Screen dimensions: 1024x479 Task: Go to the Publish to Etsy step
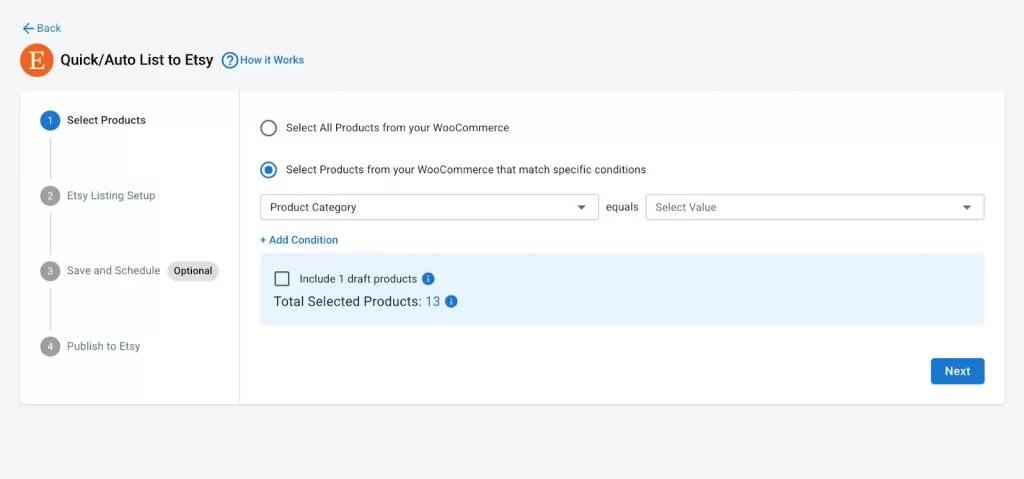pyautogui.click(x=104, y=346)
